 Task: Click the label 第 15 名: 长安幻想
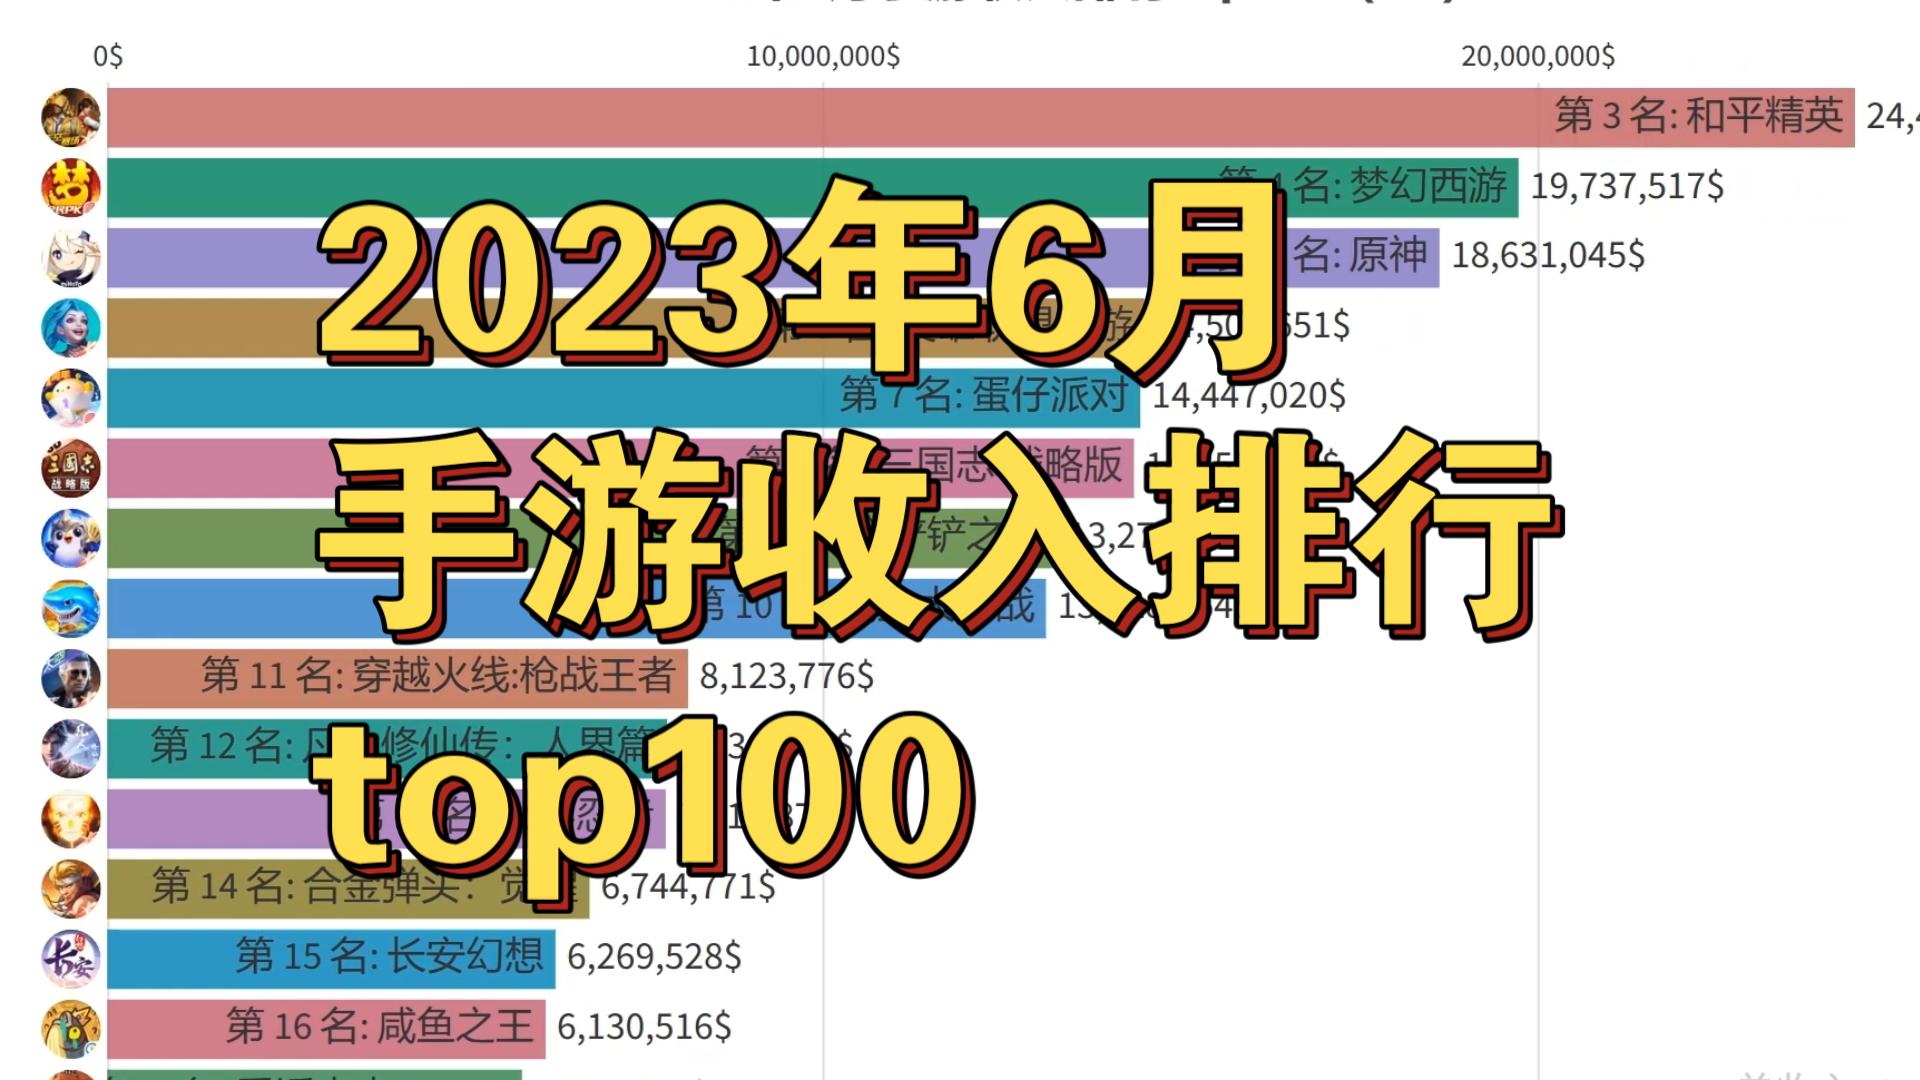tap(389, 956)
